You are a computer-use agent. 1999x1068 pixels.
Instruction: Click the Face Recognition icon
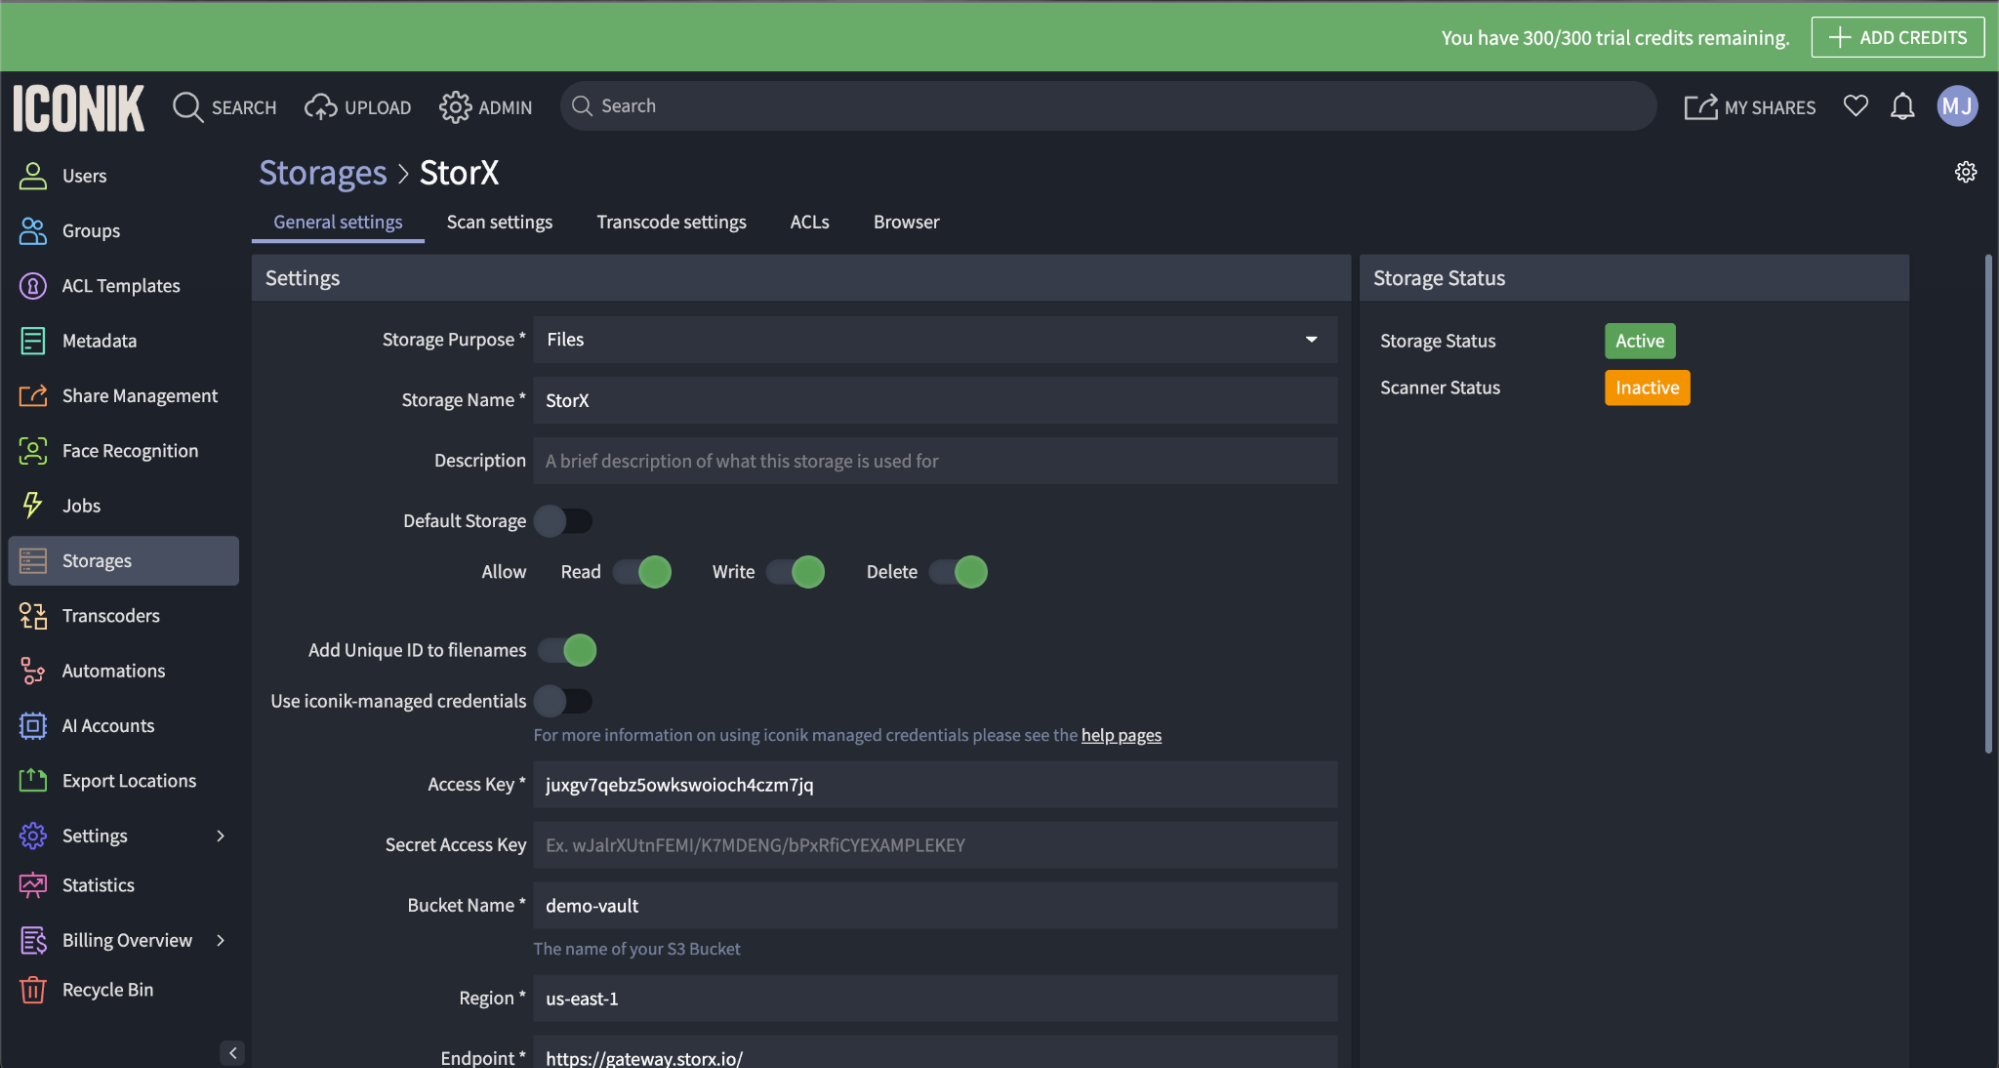coord(33,451)
